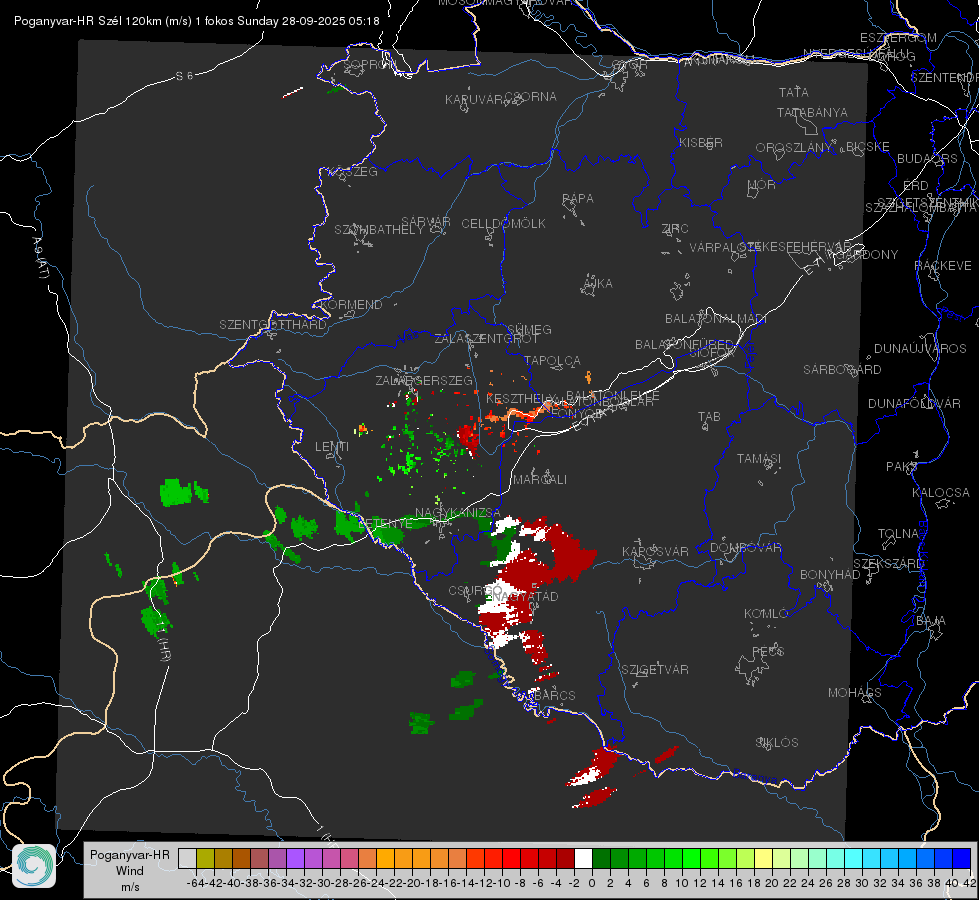The width and height of the screenshot is (979, 900).
Task: Click the DOMBOVAR town label
Action: pyautogui.click(x=746, y=548)
